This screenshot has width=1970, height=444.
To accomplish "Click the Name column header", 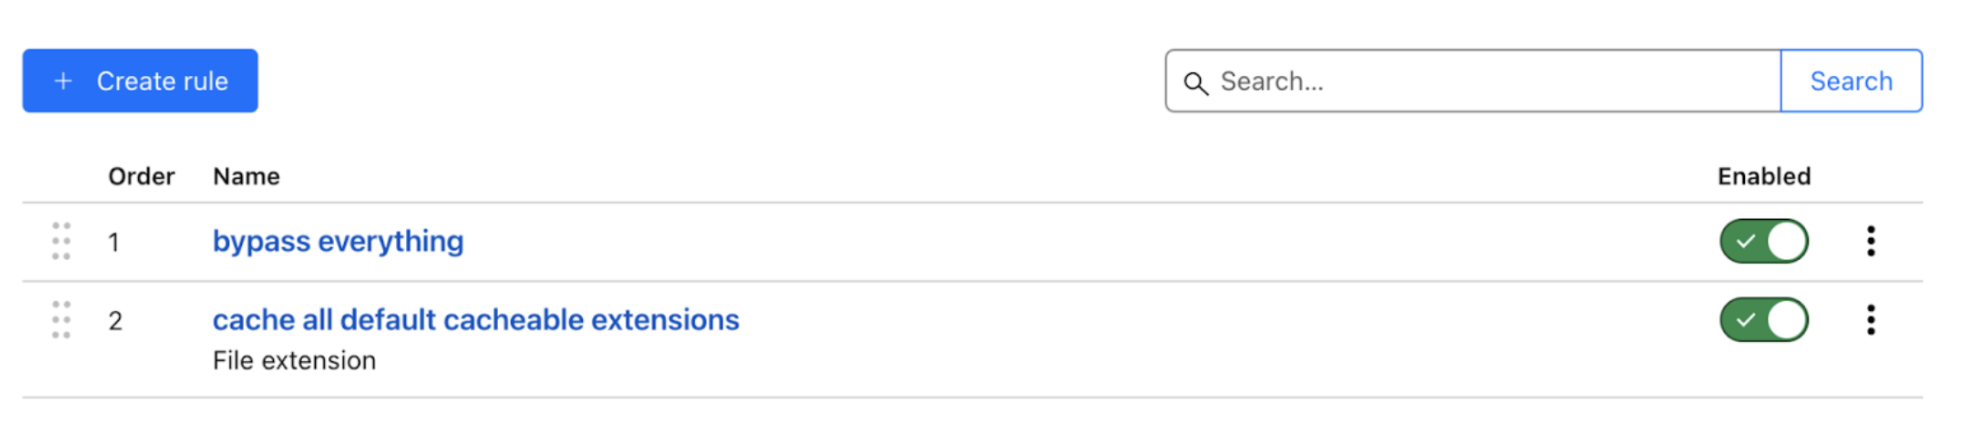I will (x=246, y=177).
